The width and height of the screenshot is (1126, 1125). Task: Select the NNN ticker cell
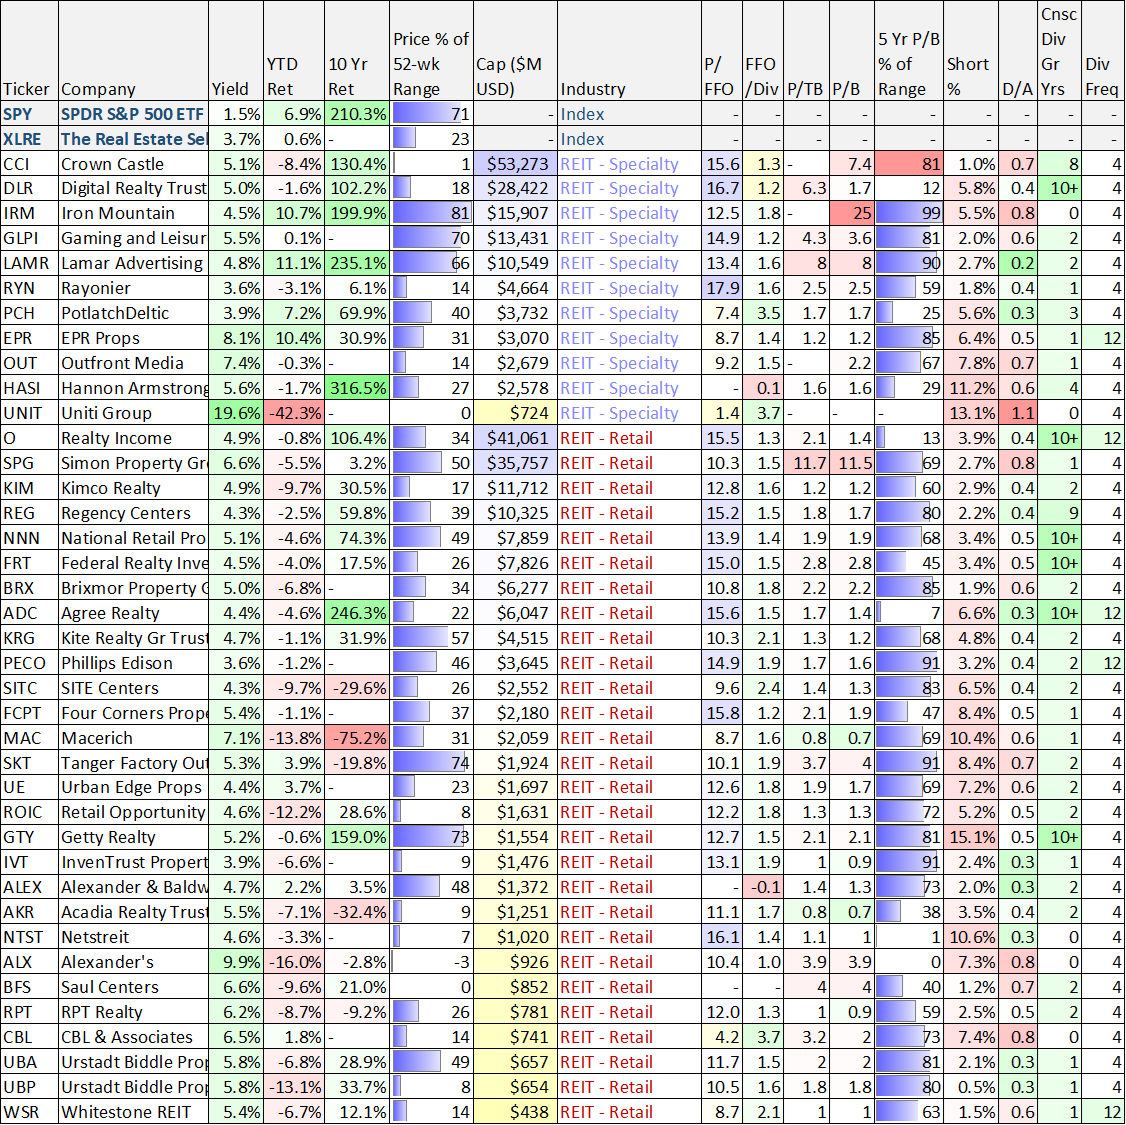29,538
